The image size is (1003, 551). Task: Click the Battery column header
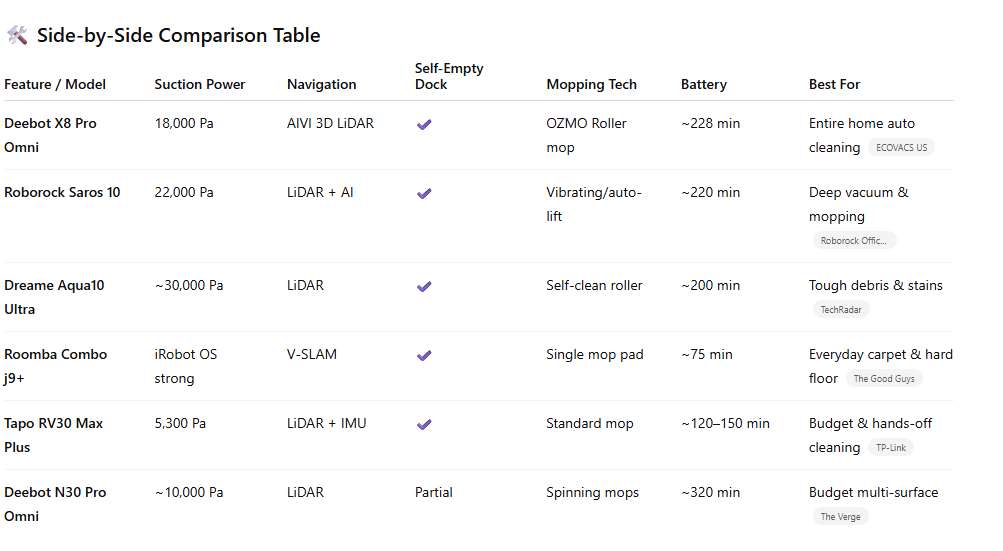(704, 85)
